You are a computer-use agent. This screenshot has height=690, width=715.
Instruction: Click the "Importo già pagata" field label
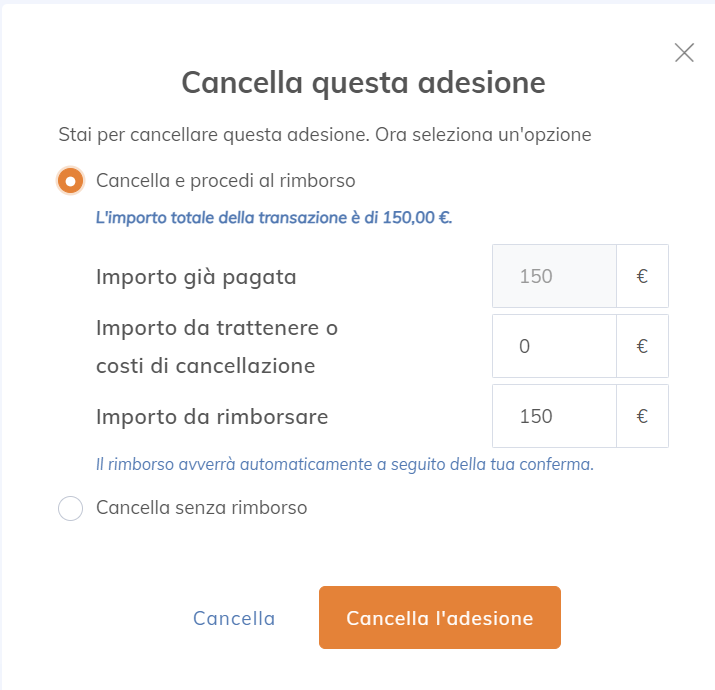coord(196,277)
